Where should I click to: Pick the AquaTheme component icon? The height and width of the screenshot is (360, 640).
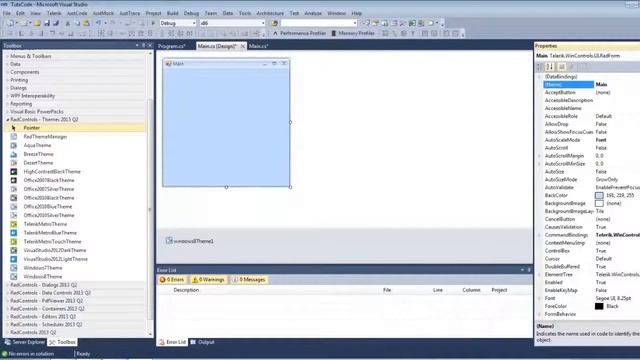[x=14, y=145]
